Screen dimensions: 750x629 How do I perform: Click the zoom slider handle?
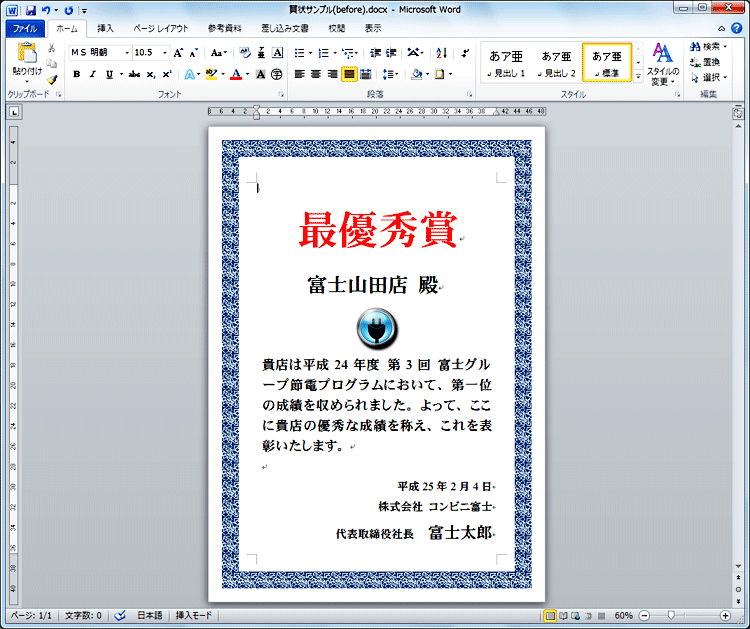tap(671, 616)
